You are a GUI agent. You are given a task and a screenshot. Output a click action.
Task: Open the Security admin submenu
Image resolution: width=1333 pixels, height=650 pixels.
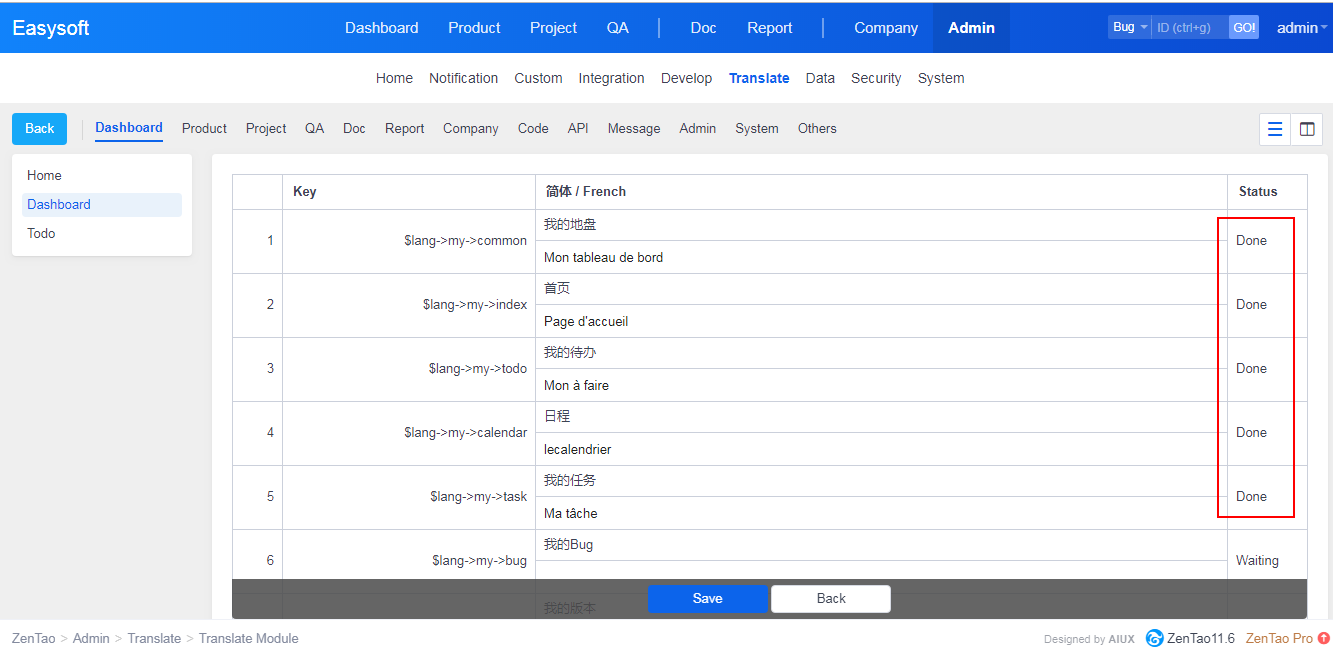point(876,78)
